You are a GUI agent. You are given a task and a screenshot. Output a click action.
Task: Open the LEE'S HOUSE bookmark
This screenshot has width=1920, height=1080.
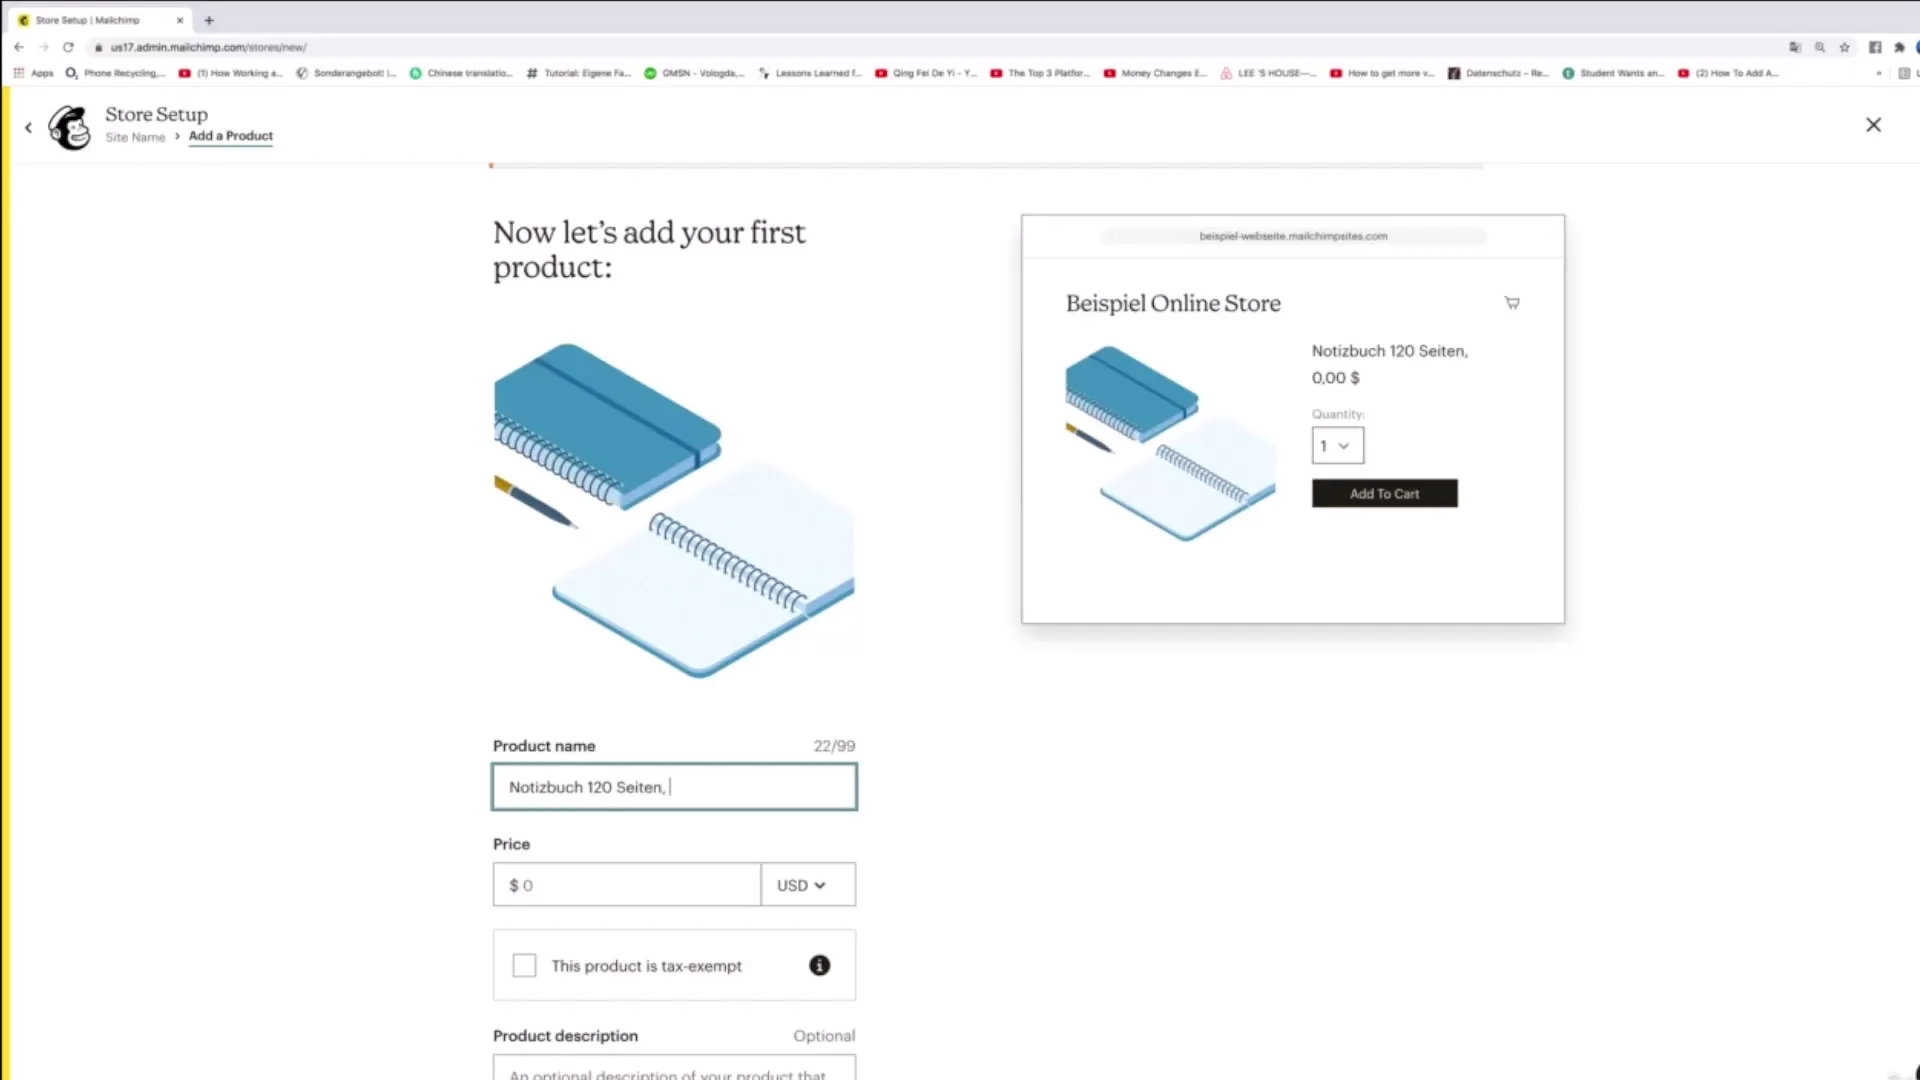(x=1268, y=73)
